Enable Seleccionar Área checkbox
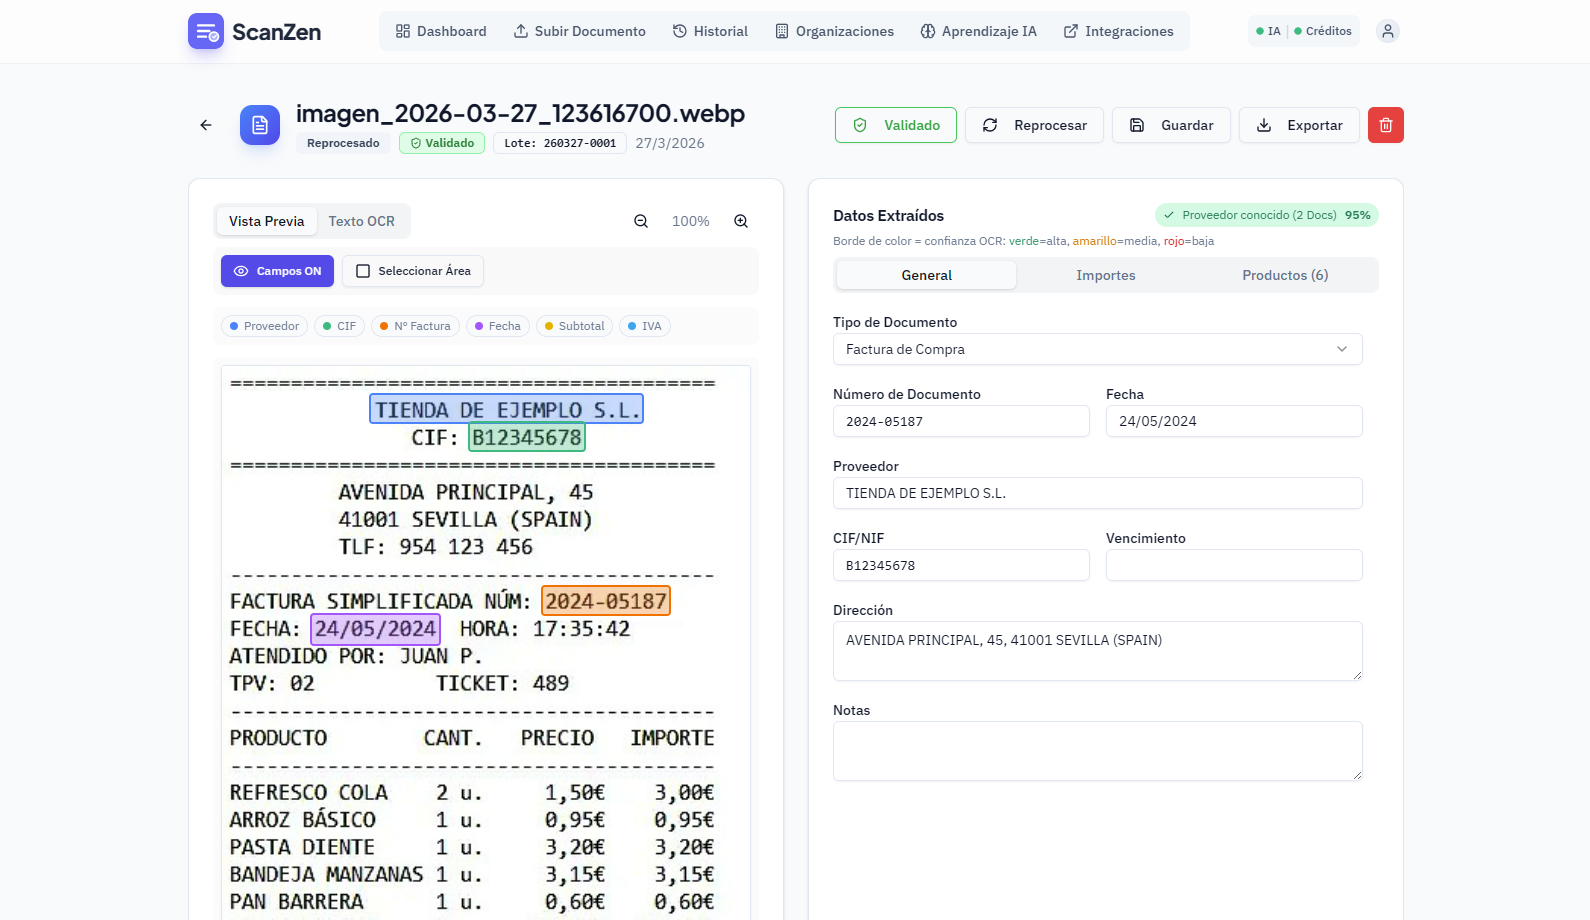 [413, 271]
